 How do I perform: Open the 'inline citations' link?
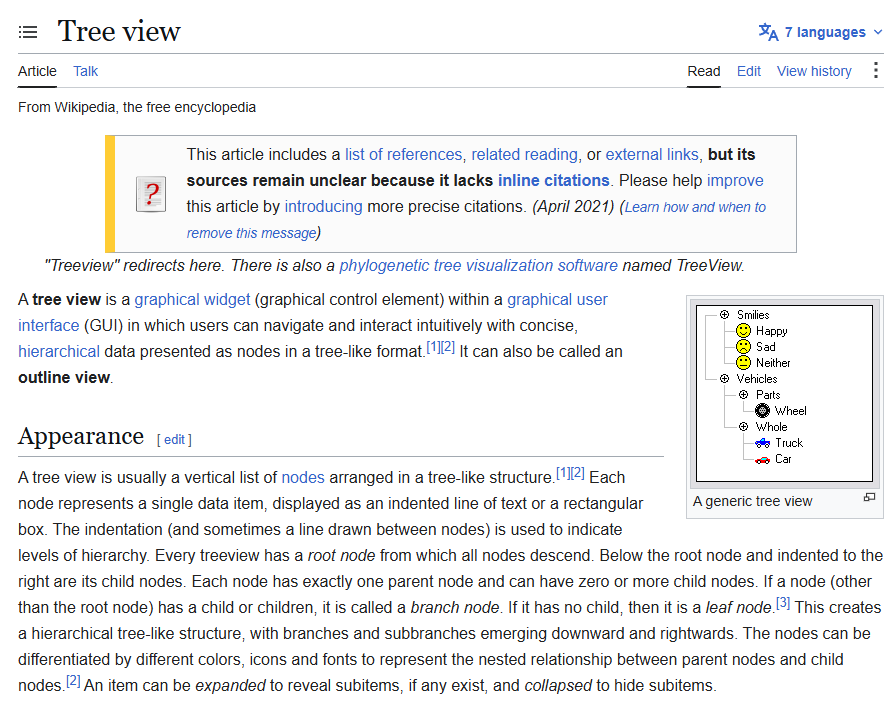554,180
